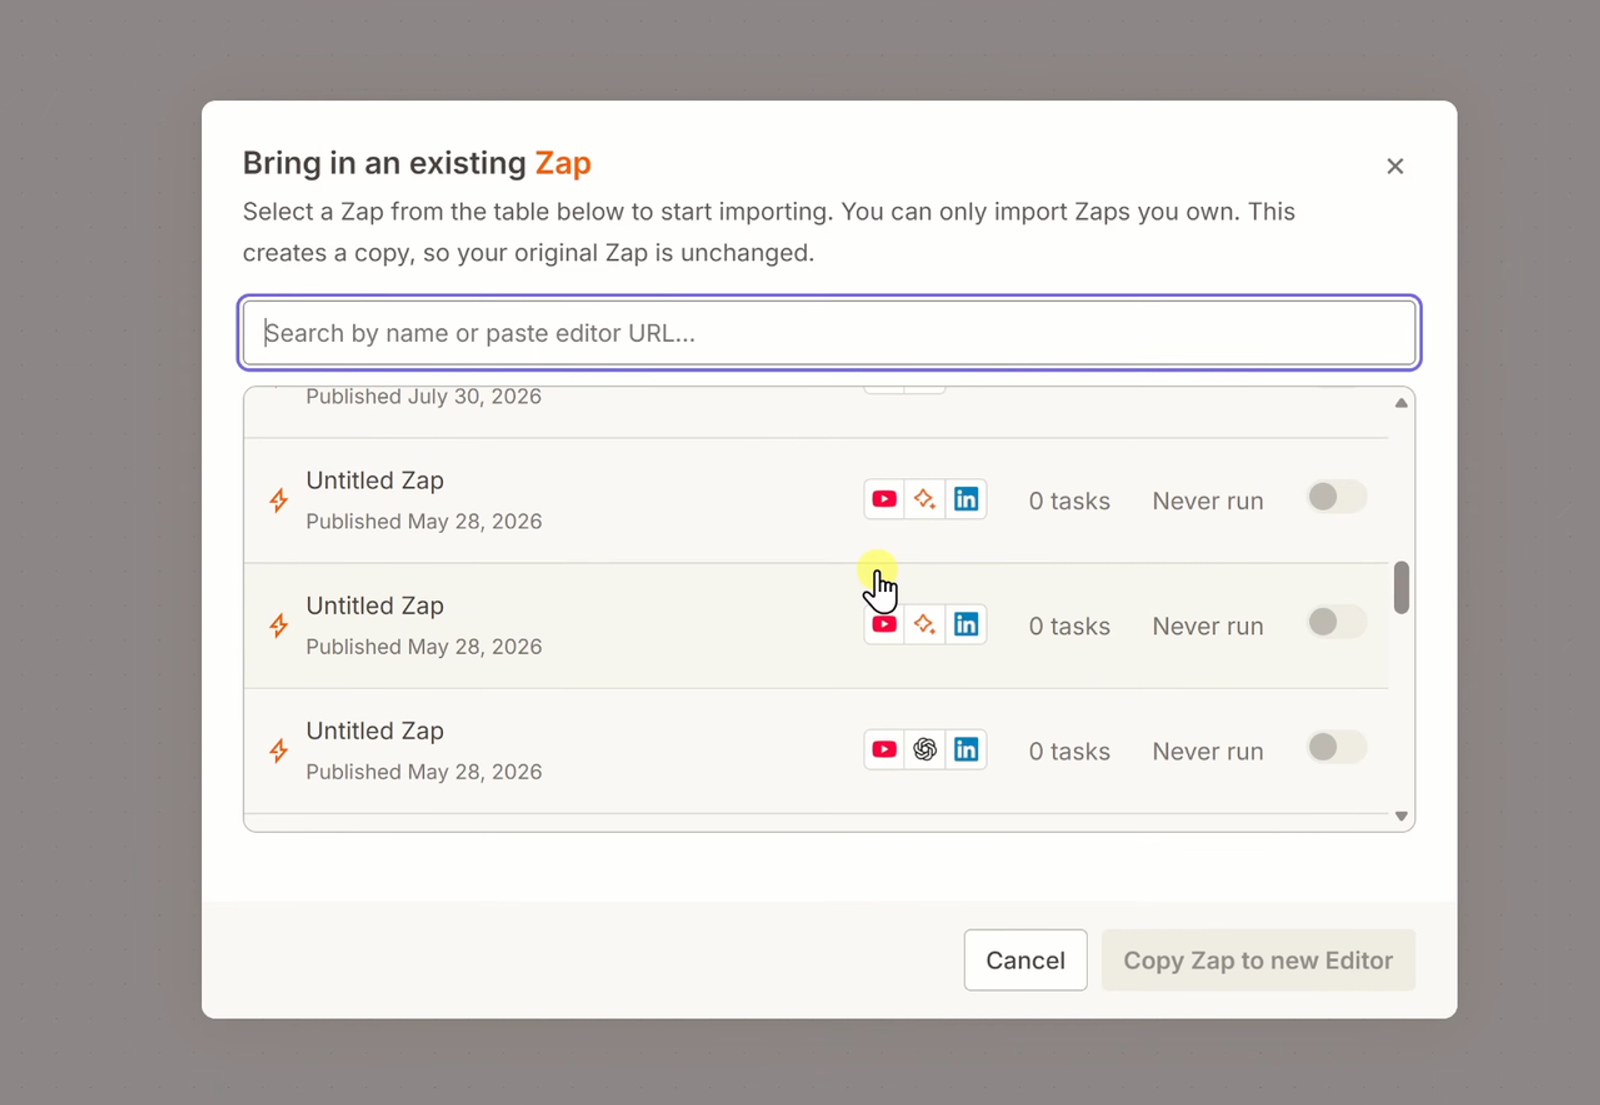Focus the Search by name or paste editor URL field
This screenshot has height=1105, width=1600.
coord(829,333)
